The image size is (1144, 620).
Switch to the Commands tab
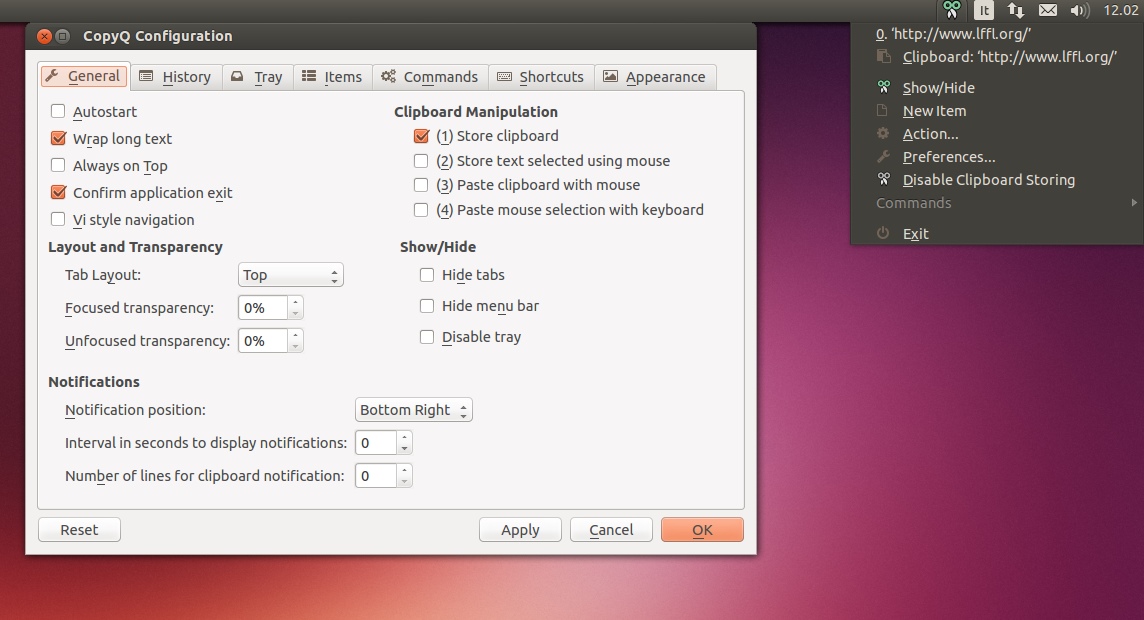coord(430,77)
